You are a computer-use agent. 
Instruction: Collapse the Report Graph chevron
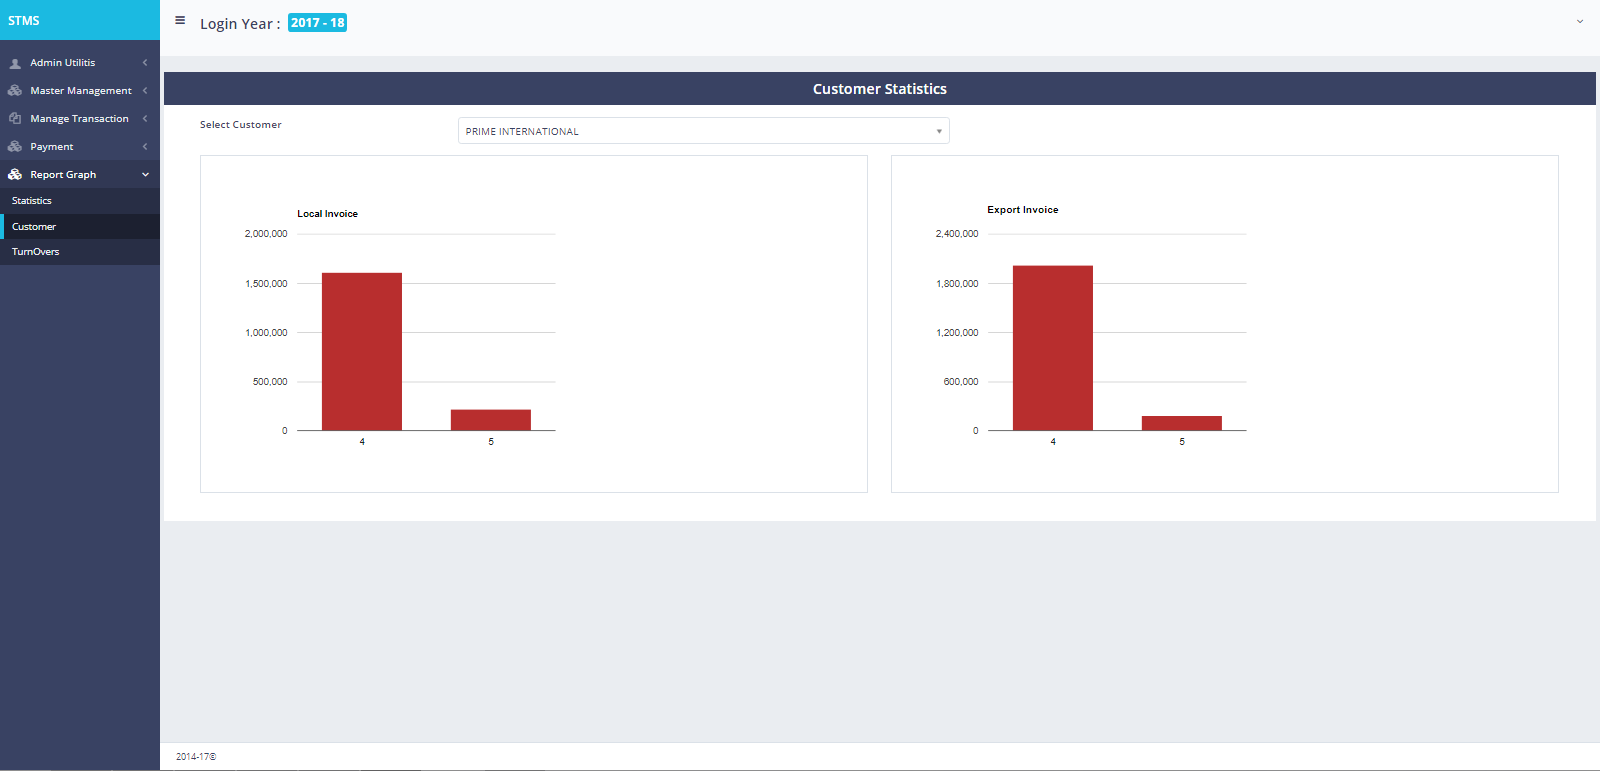pyautogui.click(x=145, y=175)
